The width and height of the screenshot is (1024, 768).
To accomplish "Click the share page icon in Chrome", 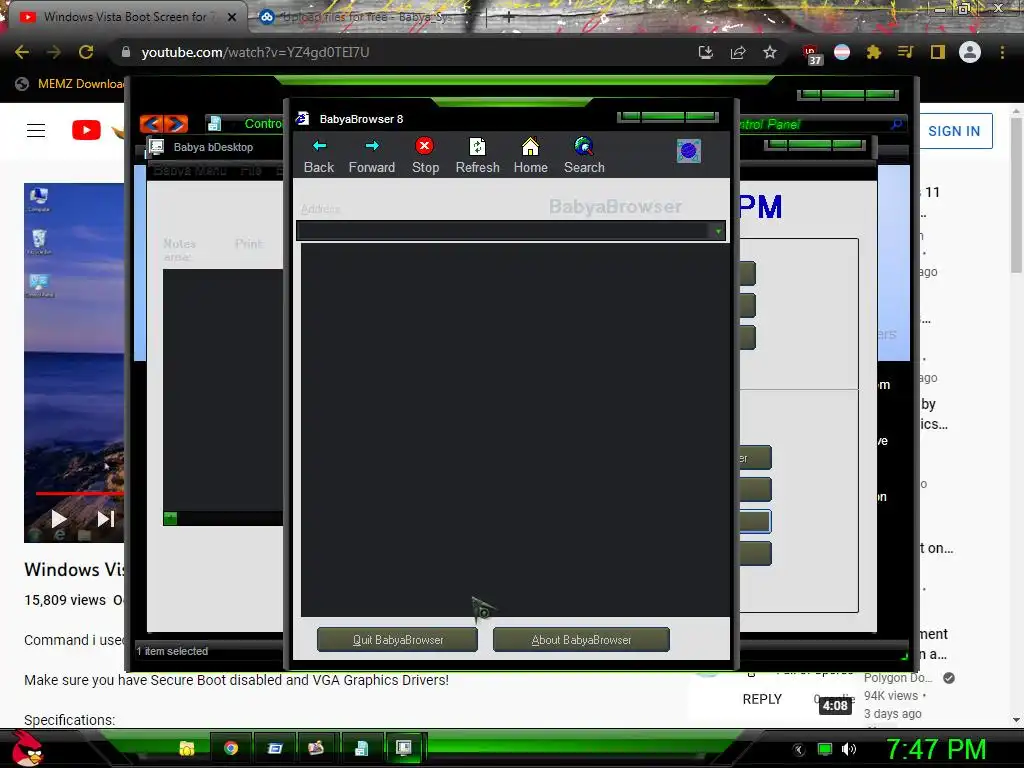I will click(738, 52).
